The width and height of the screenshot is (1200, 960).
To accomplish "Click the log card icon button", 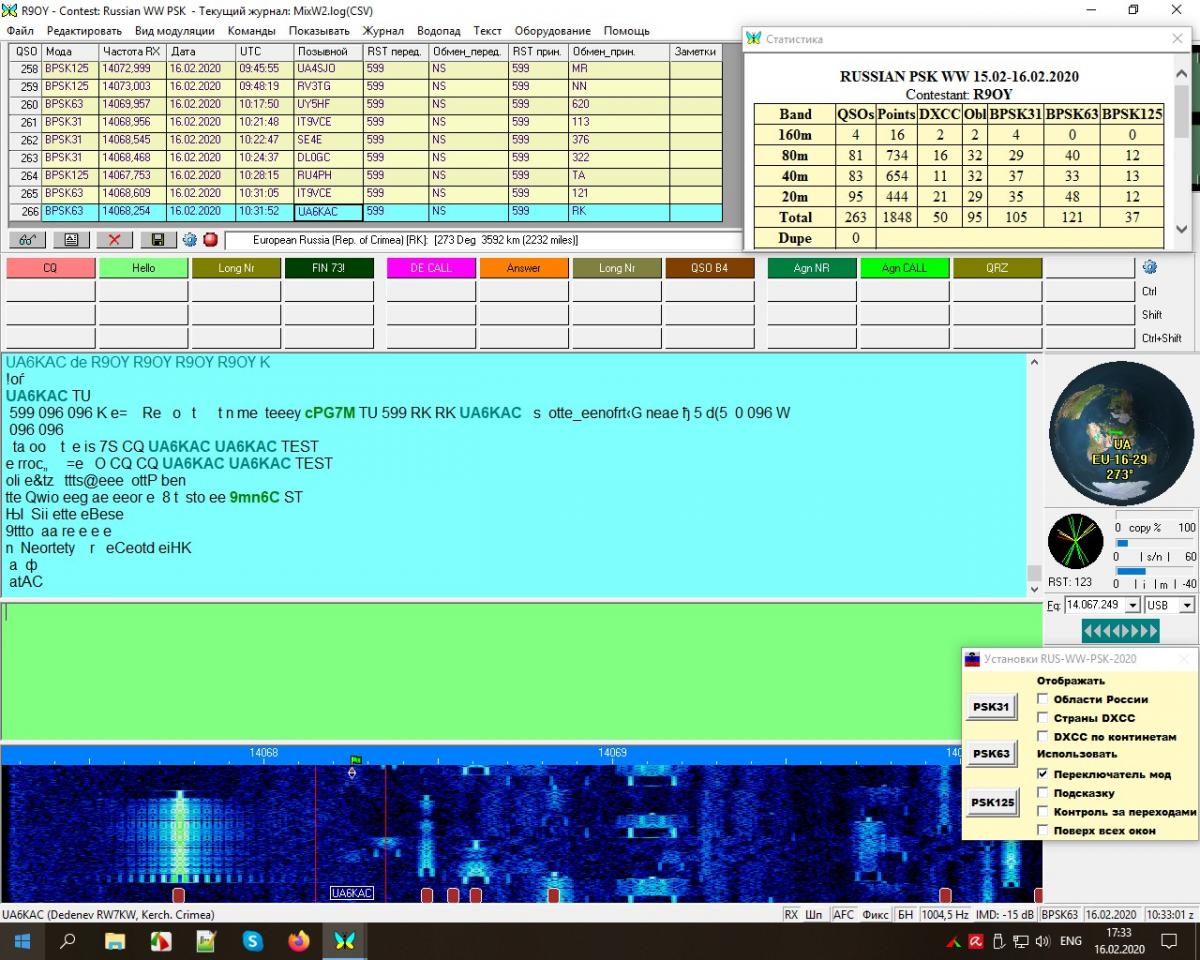I will (71, 240).
